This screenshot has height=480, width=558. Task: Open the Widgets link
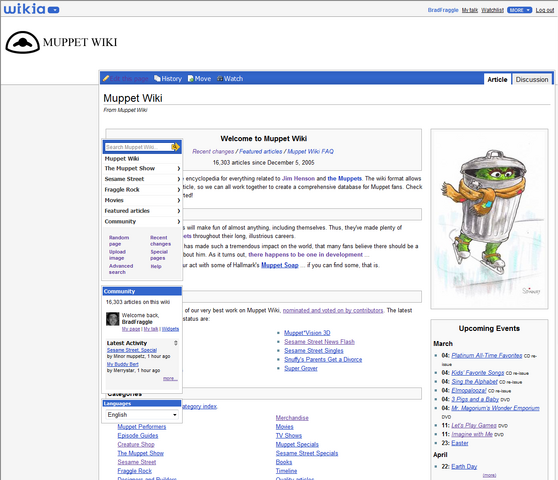click(170, 329)
